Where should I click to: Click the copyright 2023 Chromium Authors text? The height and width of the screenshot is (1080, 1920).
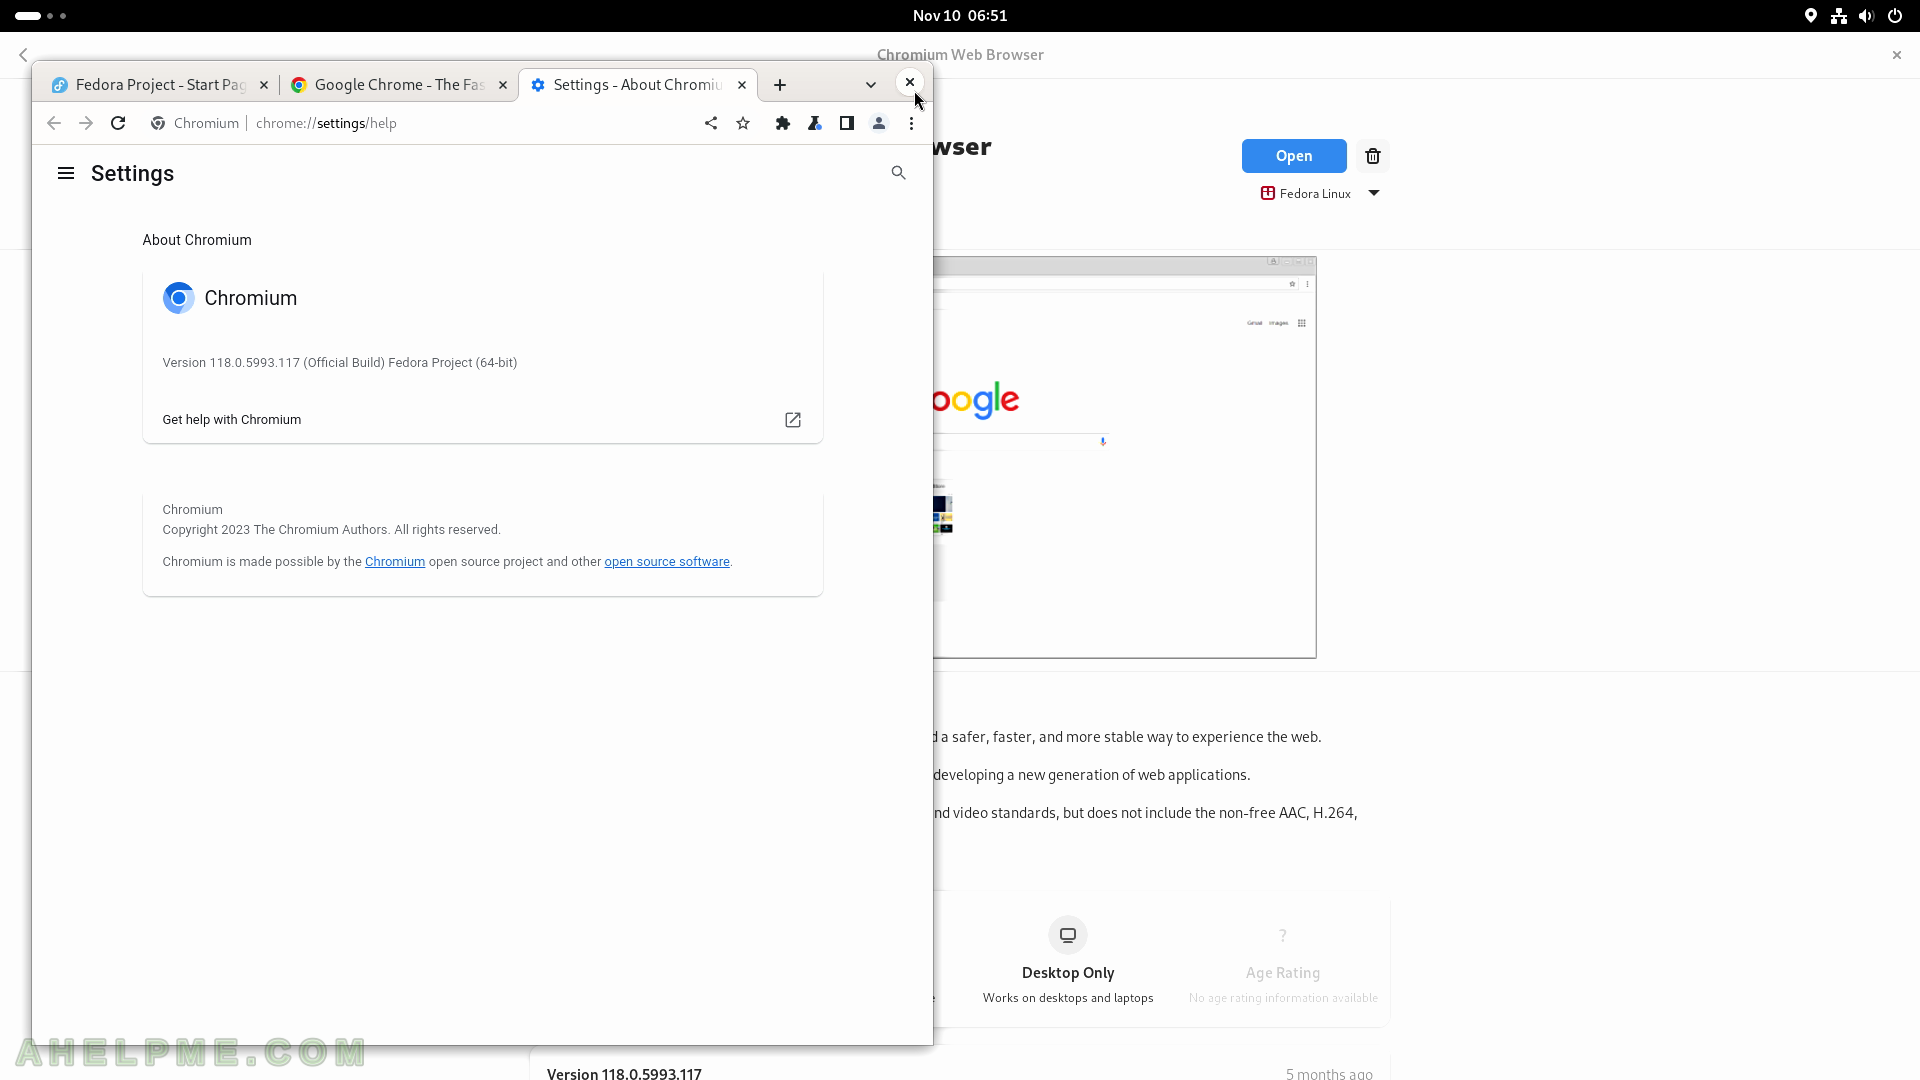pos(332,530)
